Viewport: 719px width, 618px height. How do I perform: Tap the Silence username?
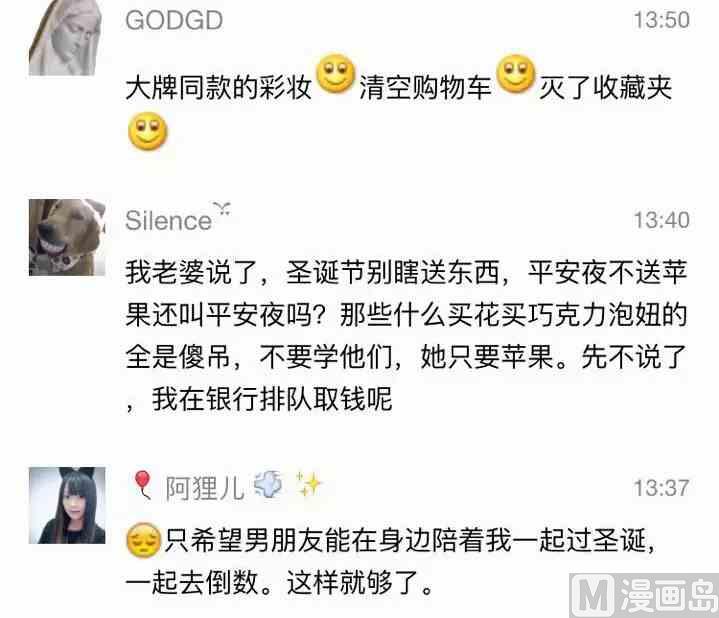(168, 221)
